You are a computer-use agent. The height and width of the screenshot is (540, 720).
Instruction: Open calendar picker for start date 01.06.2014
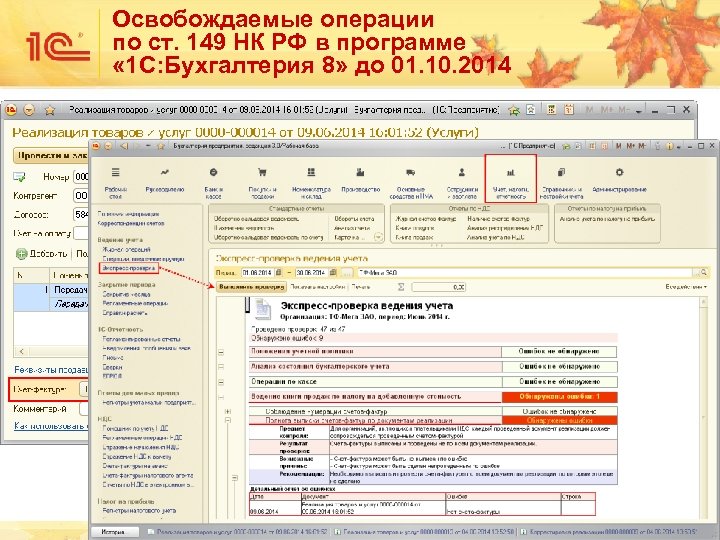[279, 273]
